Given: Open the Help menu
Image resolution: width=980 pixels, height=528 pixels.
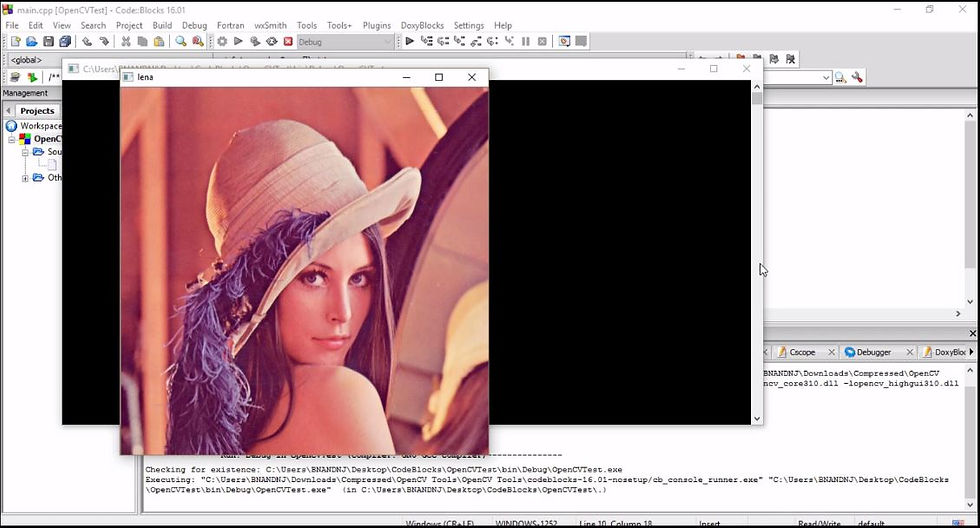Looking at the screenshot, I should click(x=502, y=26).
